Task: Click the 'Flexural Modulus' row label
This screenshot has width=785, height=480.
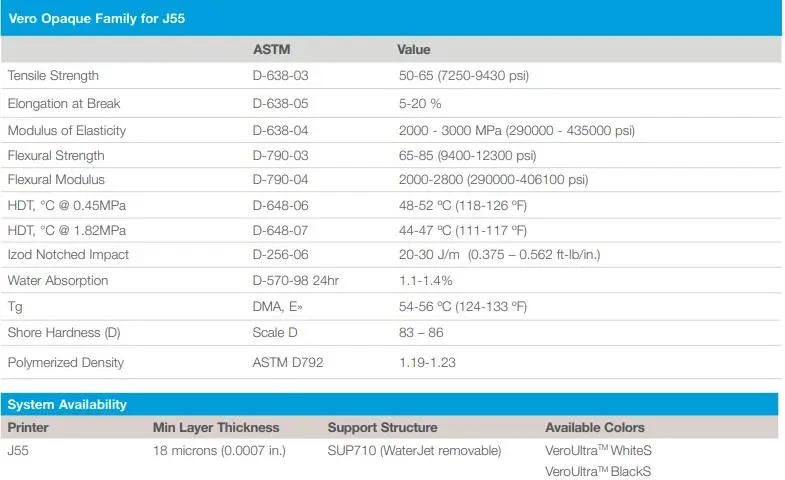Action: [x=56, y=180]
